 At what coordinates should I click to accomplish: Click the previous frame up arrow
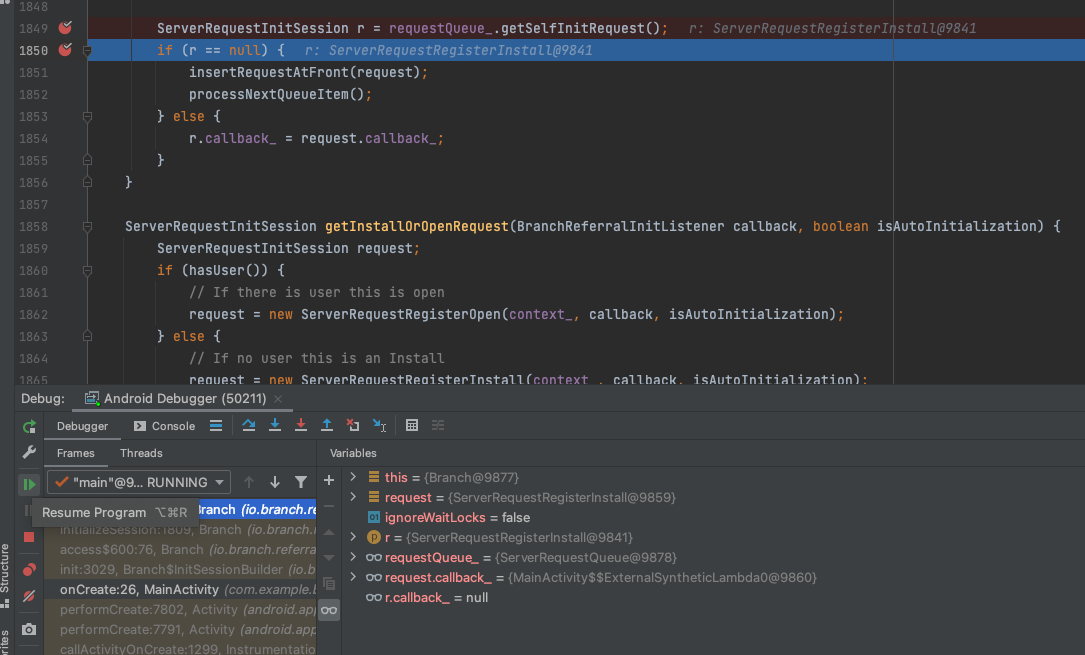click(248, 482)
